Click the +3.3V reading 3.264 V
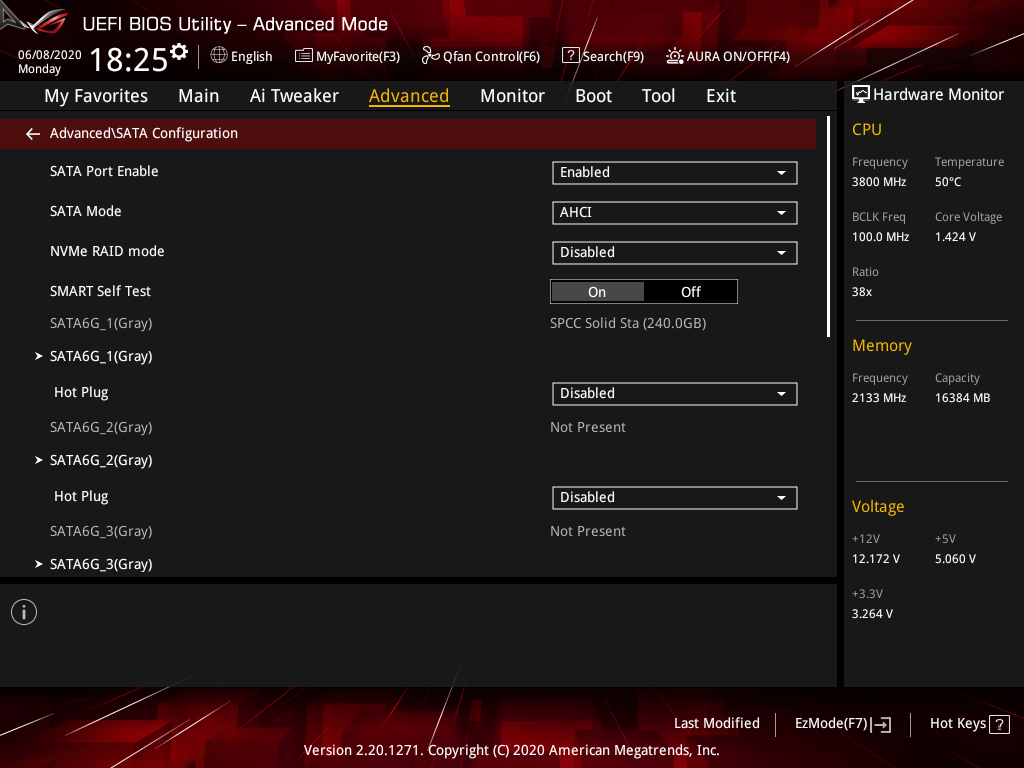Screen dimensions: 1024x768 [x=872, y=614]
